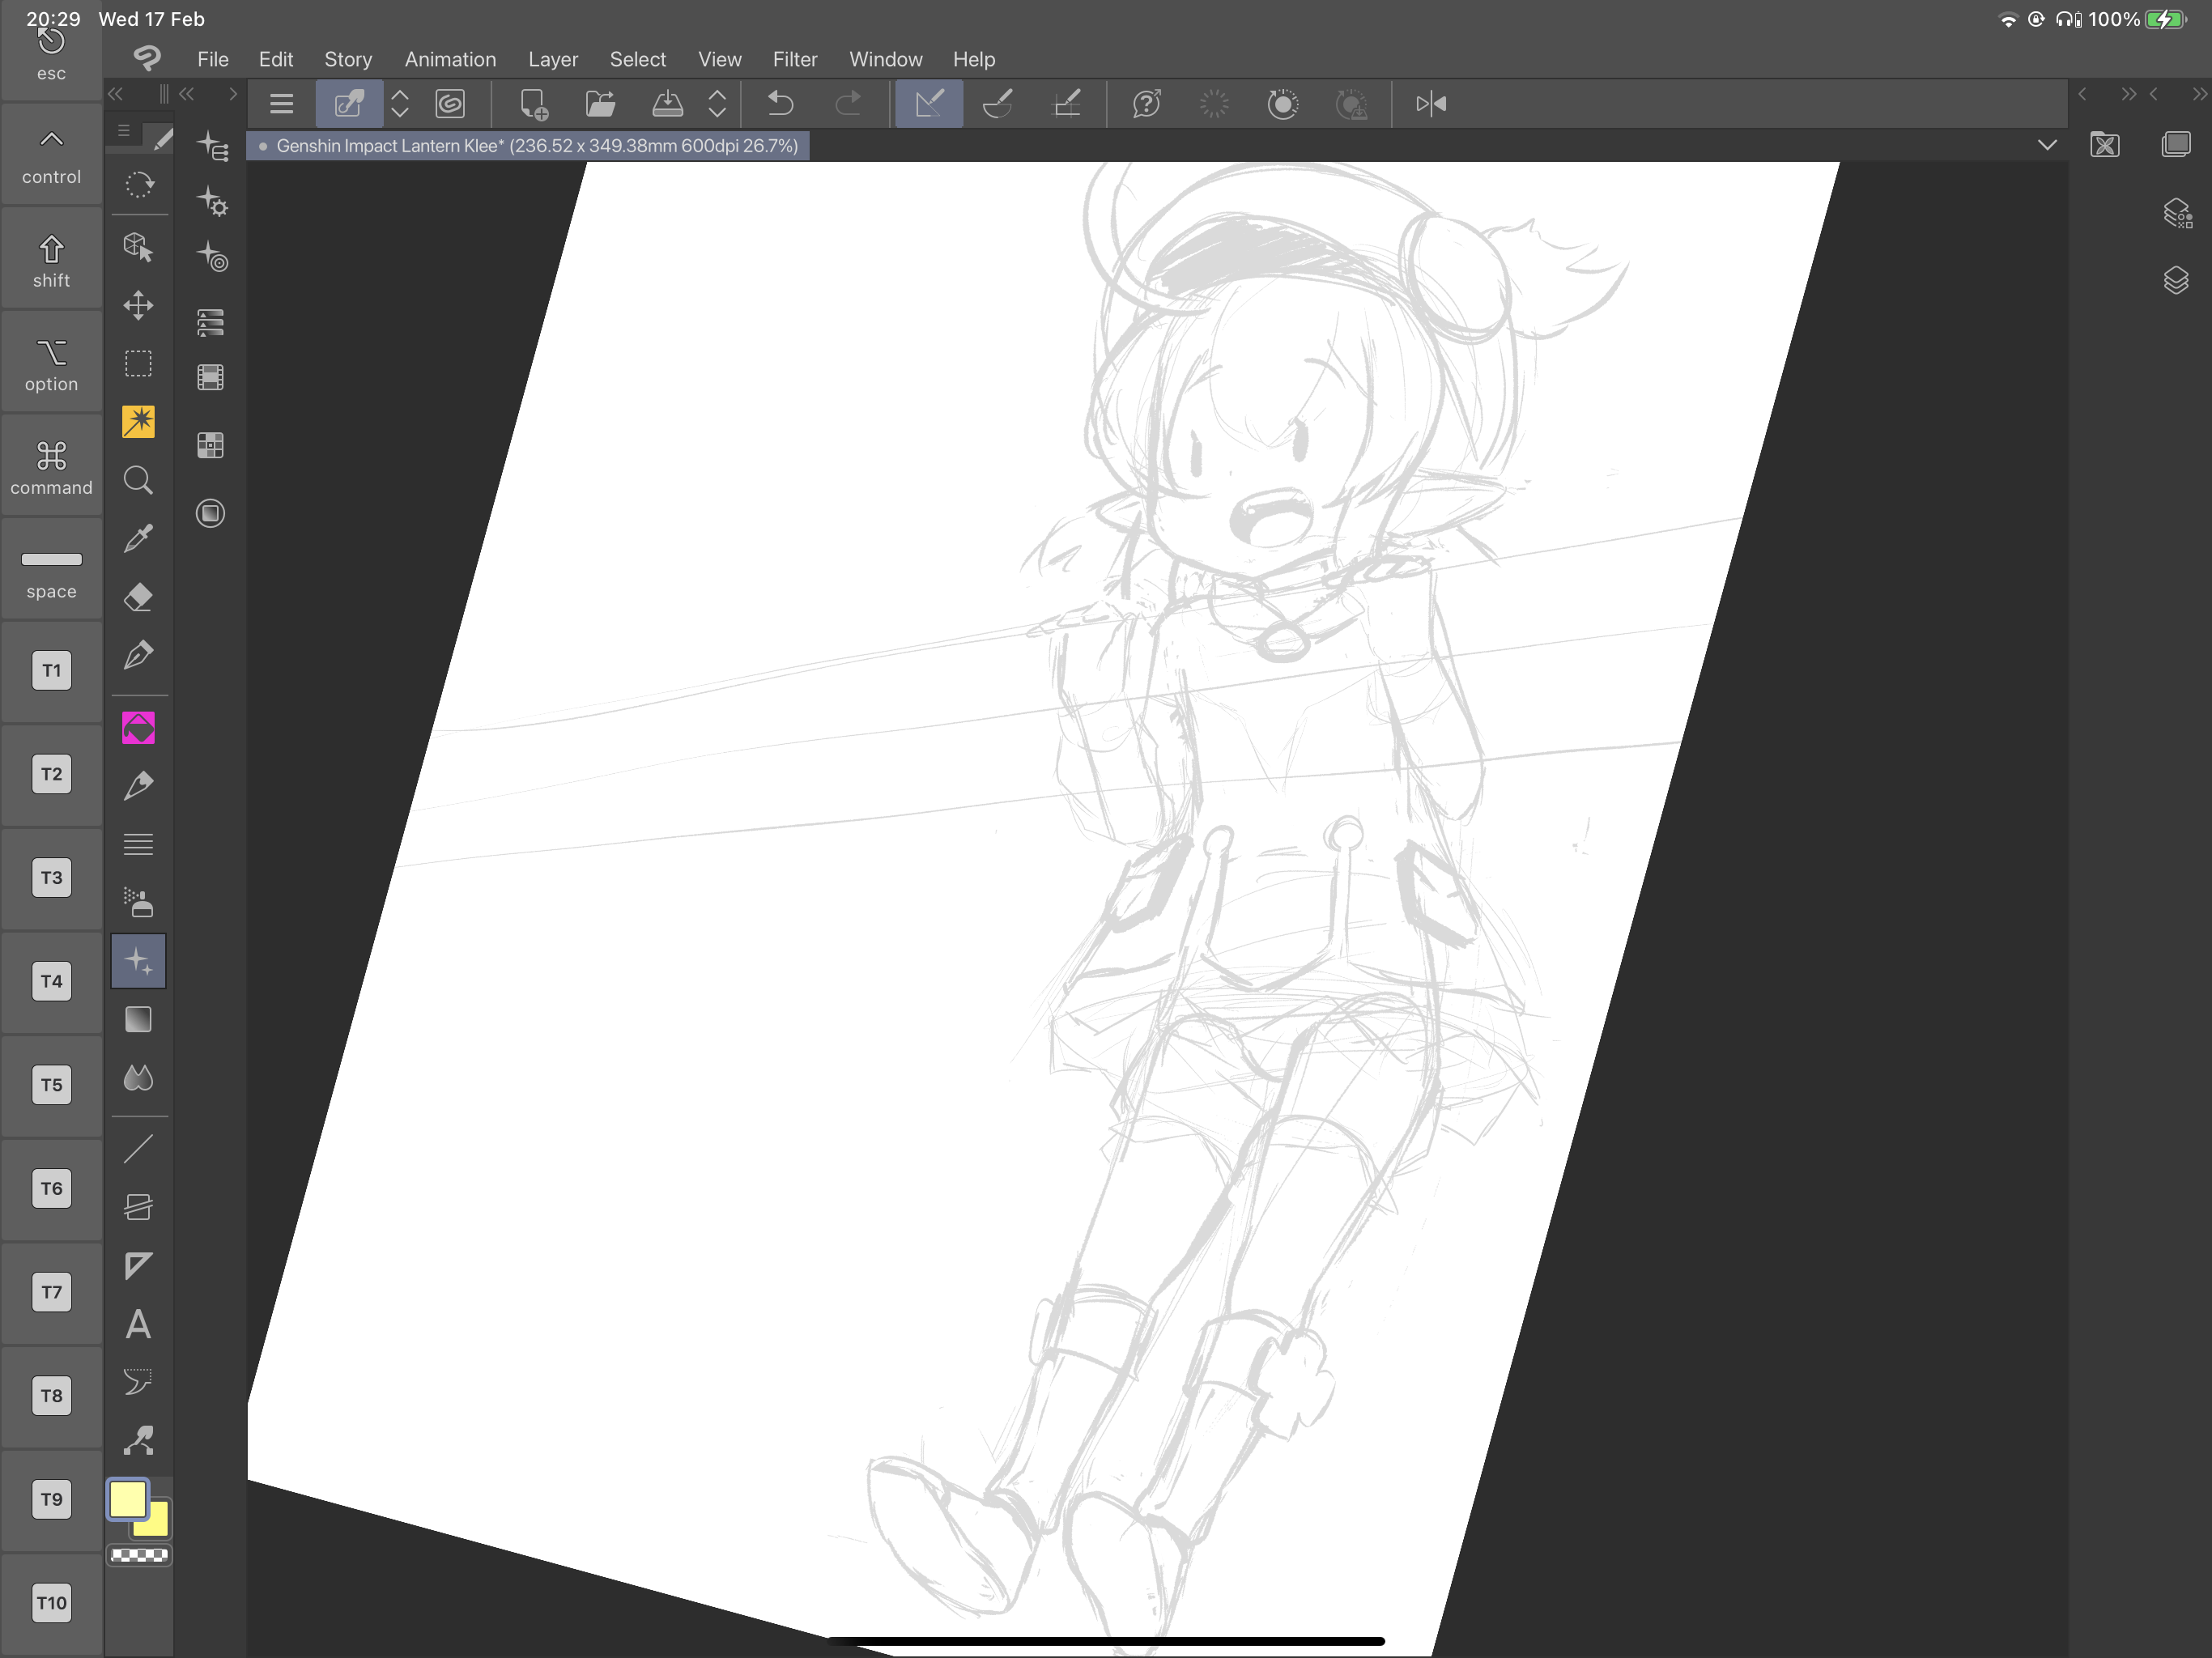This screenshot has width=2212, height=1658.
Task: Toggle Snap to ruler
Action: [929, 103]
